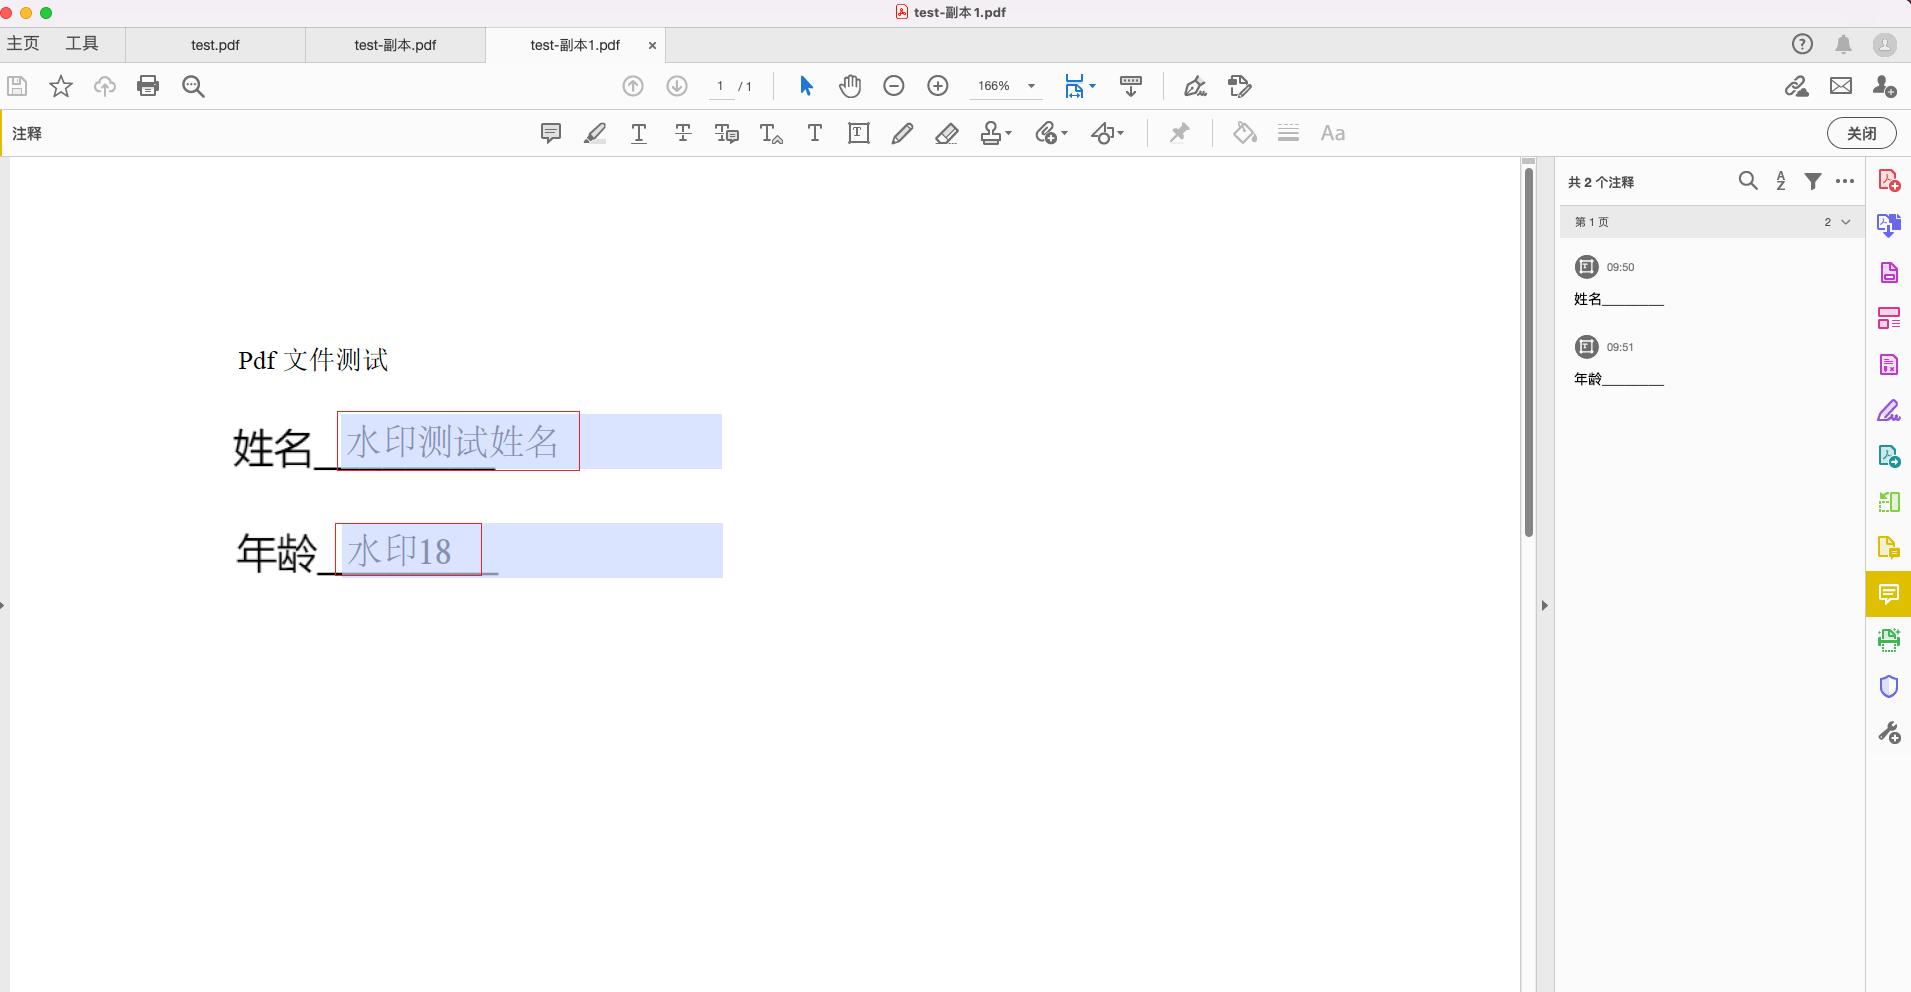Activate the hand pan tool
The image size is (1911, 992).
pos(850,86)
